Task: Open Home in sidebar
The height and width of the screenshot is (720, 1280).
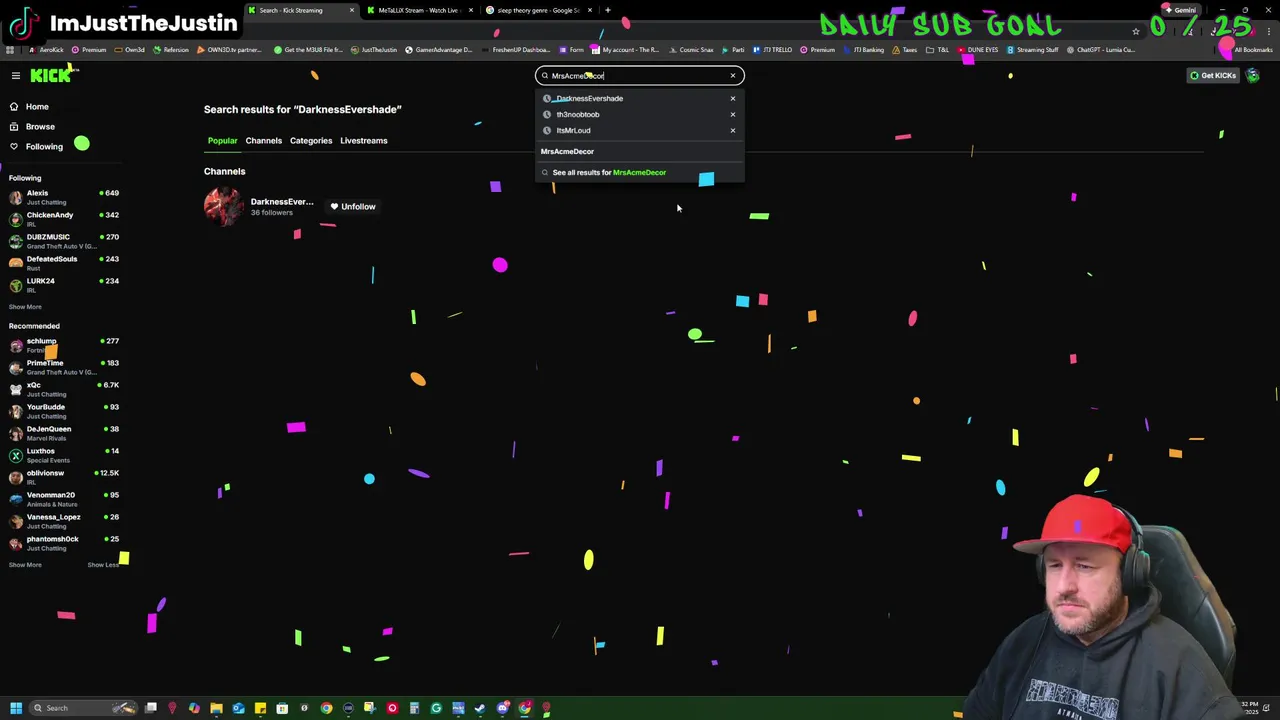Action: [x=37, y=106]
